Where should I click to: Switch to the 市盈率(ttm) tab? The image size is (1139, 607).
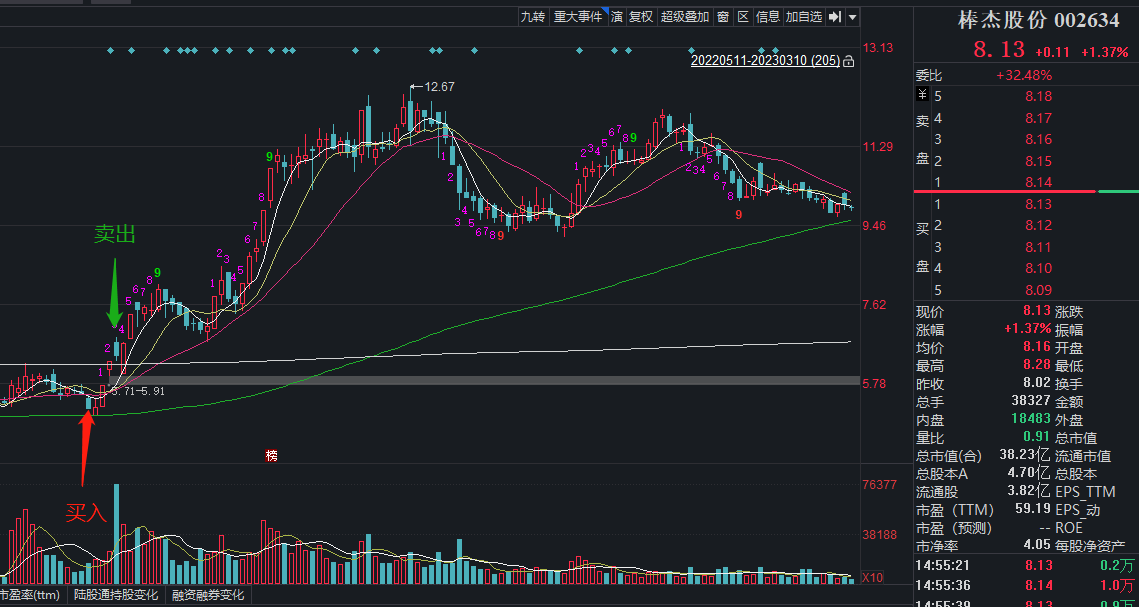pyautogui.click(x=30, y=596)
